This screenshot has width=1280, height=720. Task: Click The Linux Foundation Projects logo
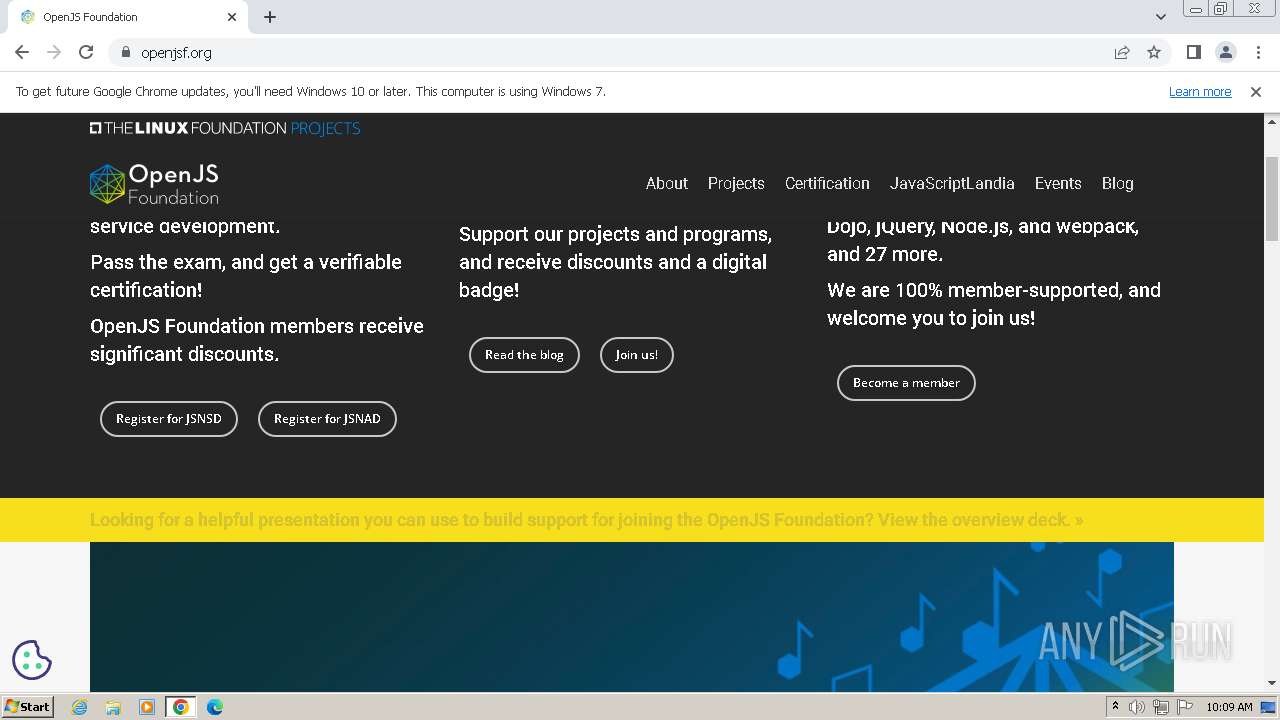point(225,128)
